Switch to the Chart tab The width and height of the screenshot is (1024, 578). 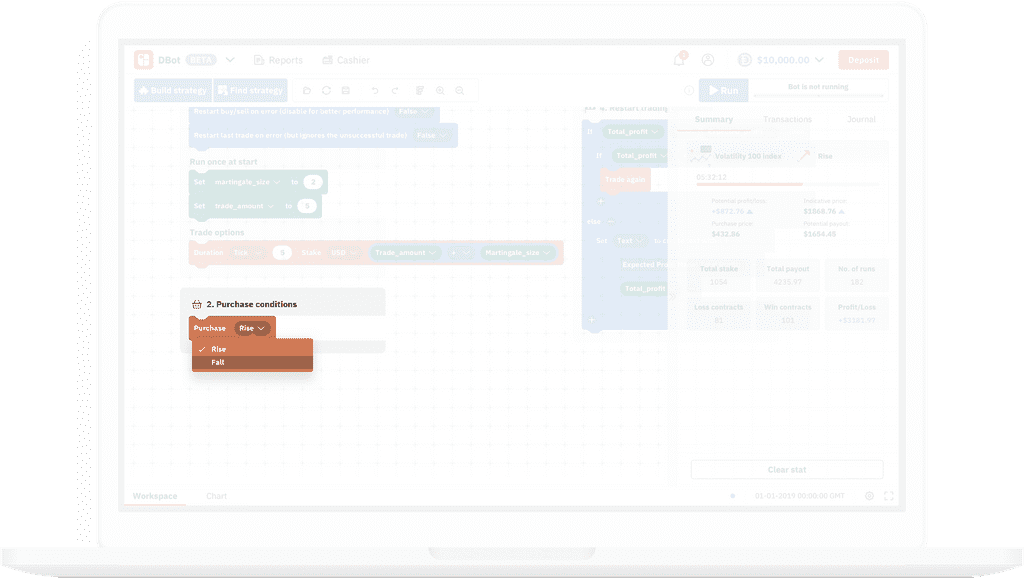pos(217,496)
